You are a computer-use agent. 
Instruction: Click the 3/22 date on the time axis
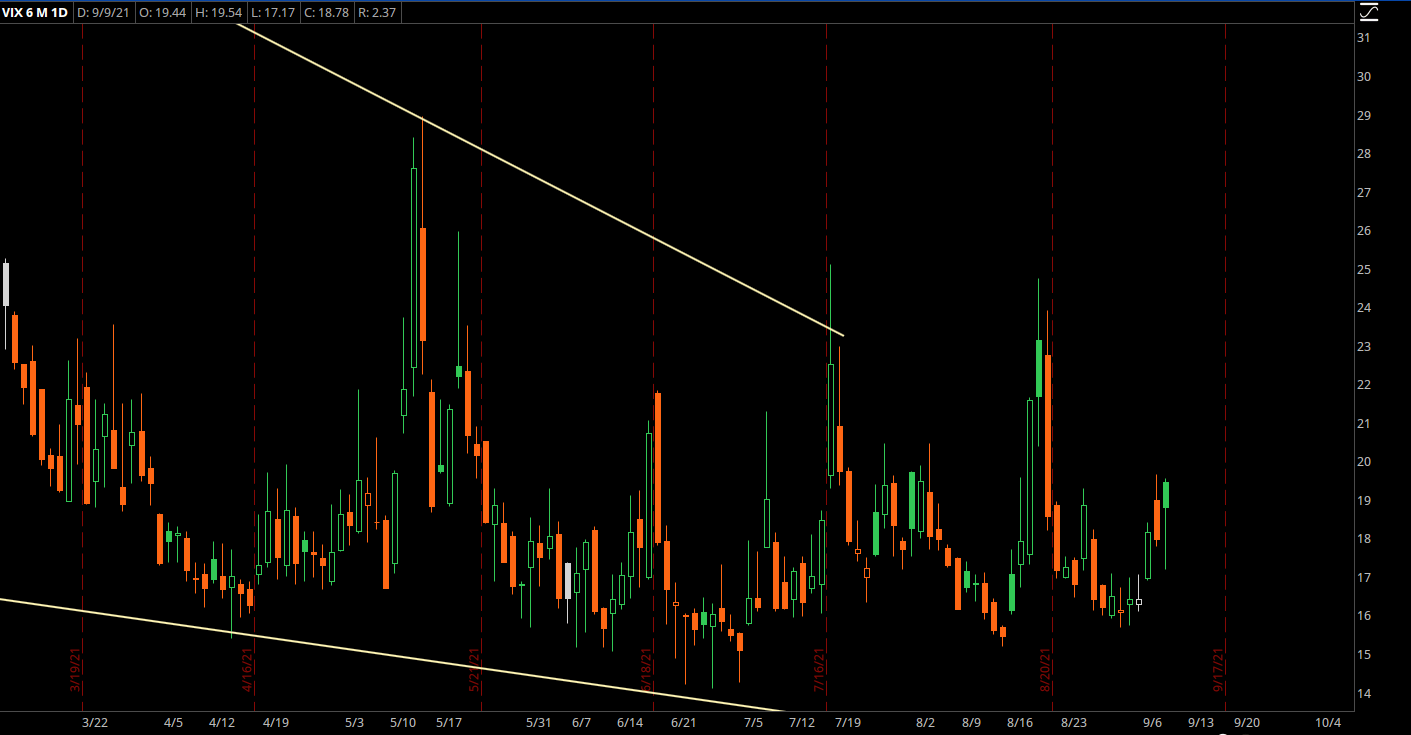(94, 722)
